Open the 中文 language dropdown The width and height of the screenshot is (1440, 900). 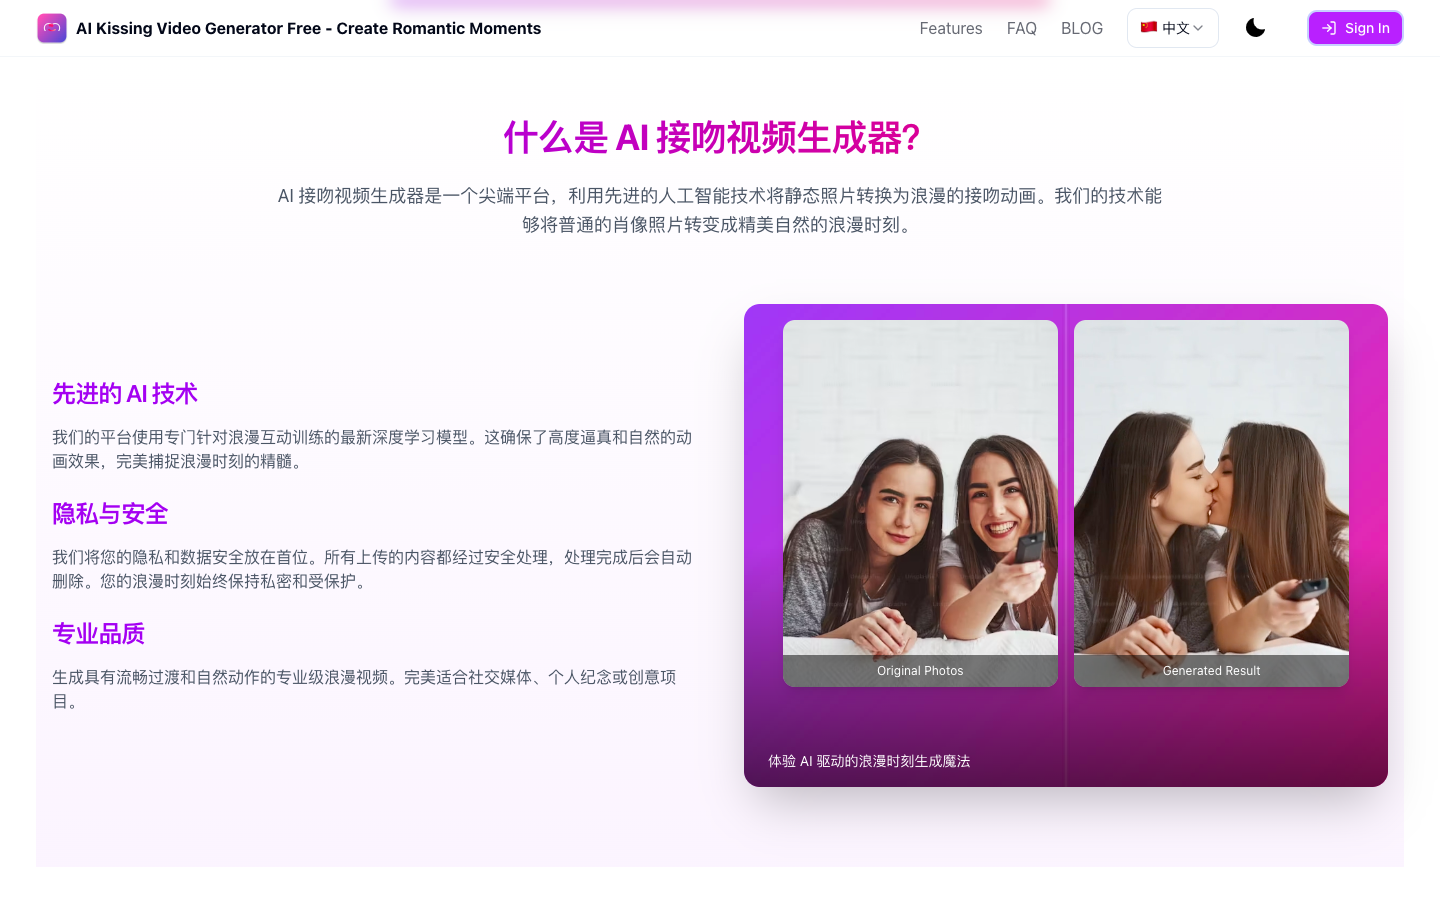1172,28
